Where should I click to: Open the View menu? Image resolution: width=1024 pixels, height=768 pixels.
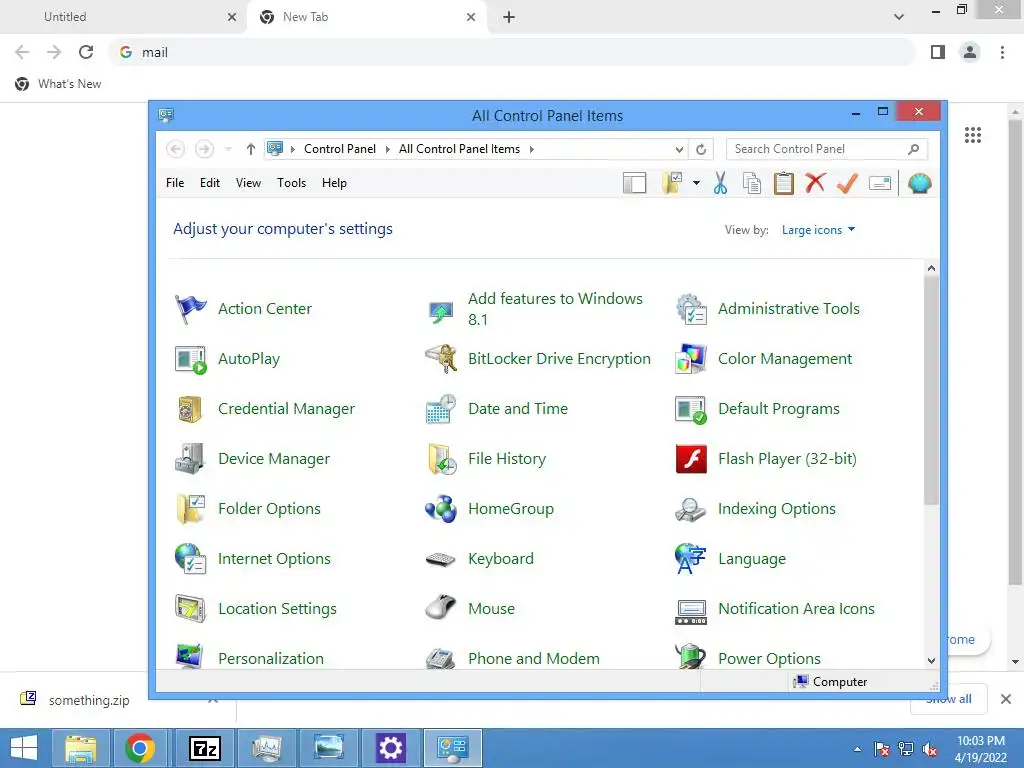click(248, 184)
